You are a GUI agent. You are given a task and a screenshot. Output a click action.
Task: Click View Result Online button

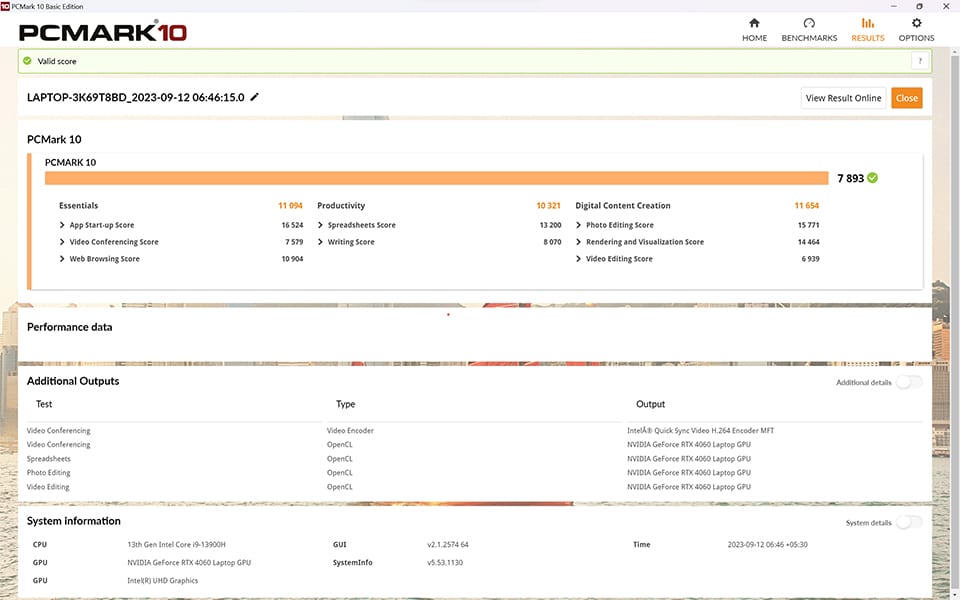click(x=843, y=98)
